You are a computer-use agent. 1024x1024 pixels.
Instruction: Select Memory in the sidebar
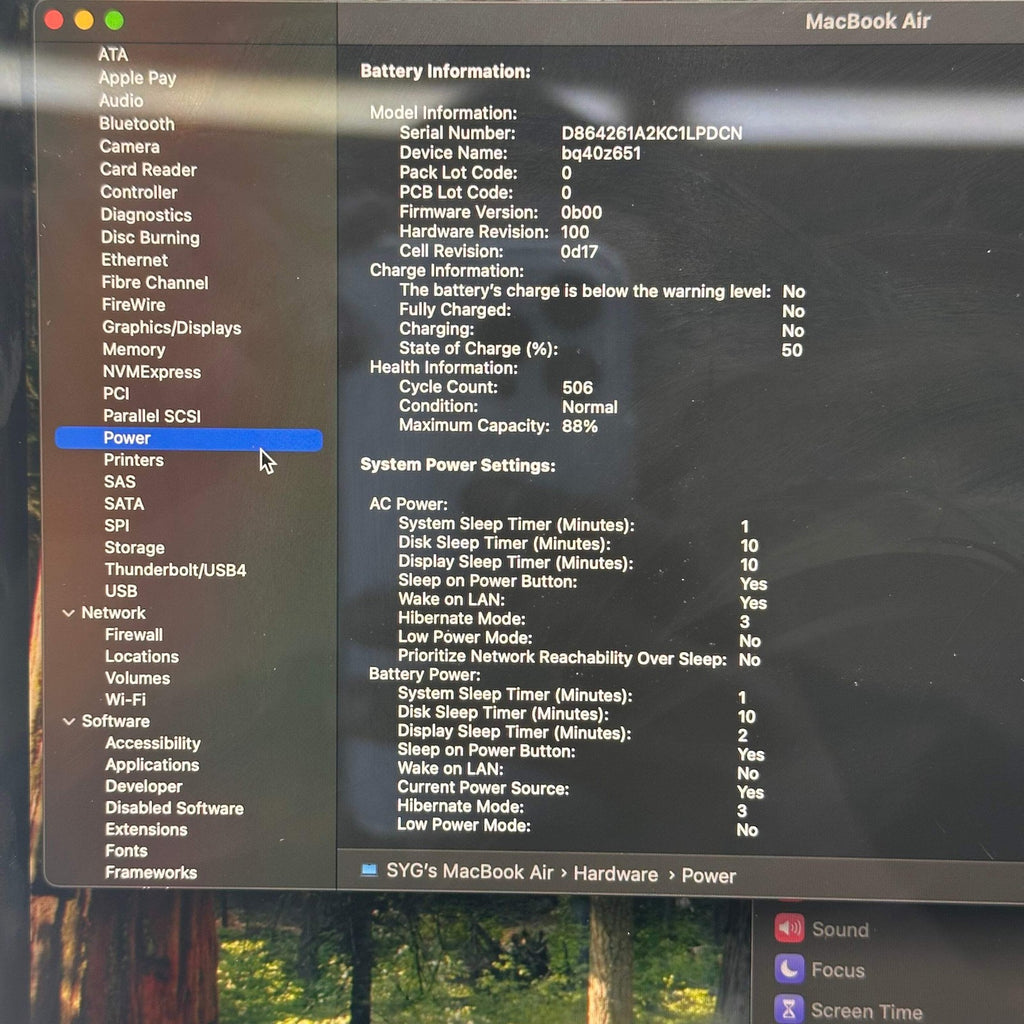click(134, 349)
